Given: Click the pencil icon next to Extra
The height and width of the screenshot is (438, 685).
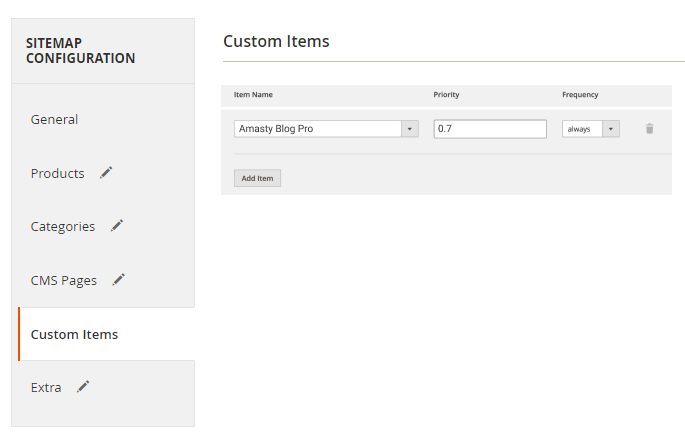Looking at the screenshot, I should pyautogui.click(x=83, y=386).
